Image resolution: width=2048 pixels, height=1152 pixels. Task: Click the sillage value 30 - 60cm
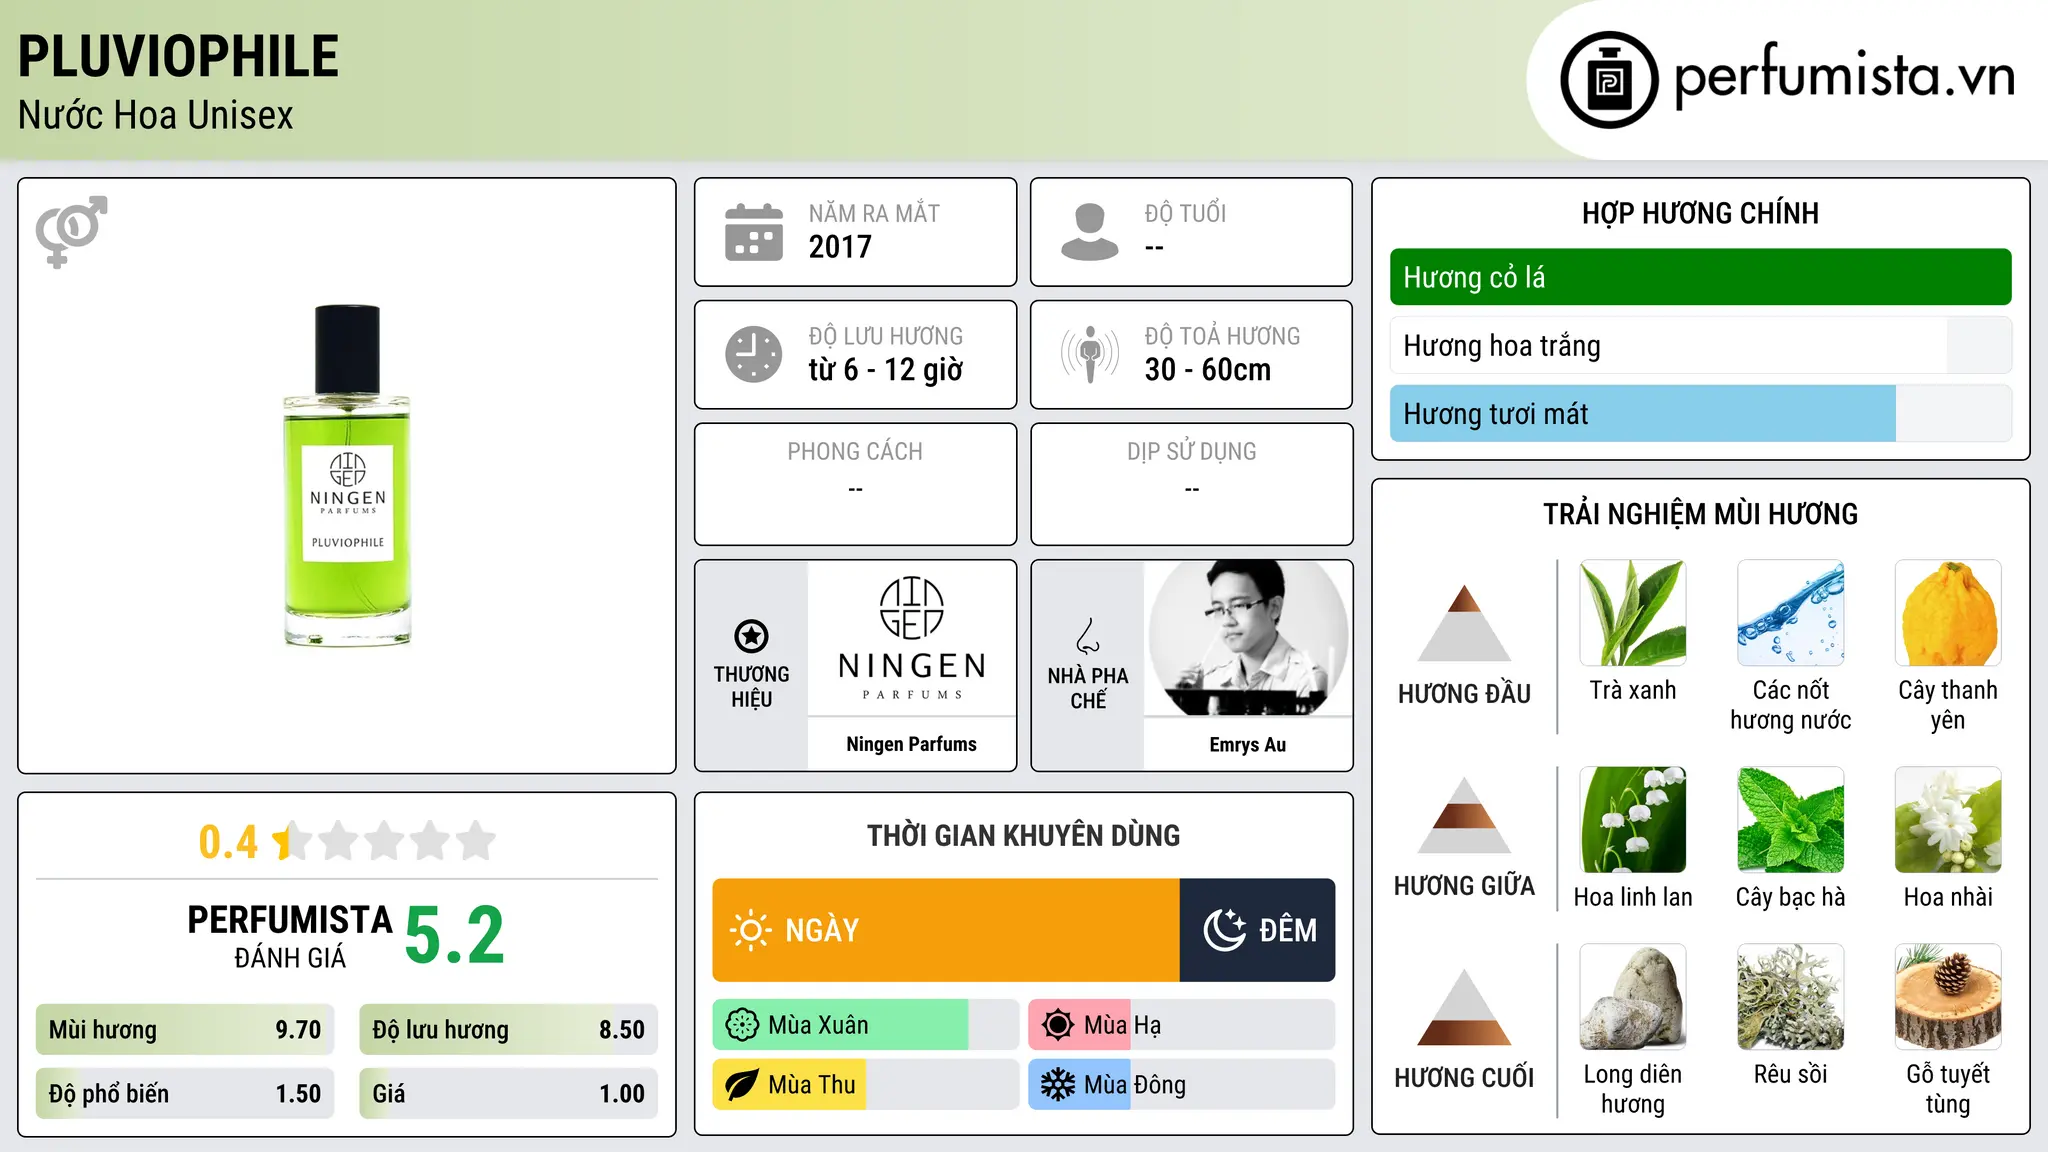[x=1208, y=370]
